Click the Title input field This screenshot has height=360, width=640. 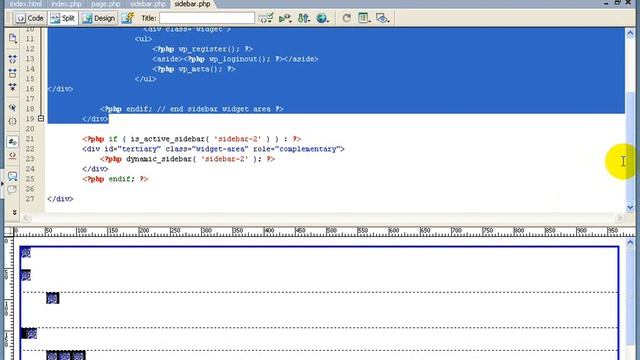[207, 18]
